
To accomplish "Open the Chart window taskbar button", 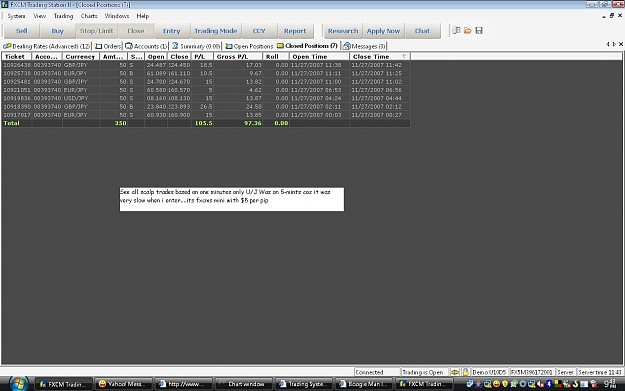I will (244, 384).
